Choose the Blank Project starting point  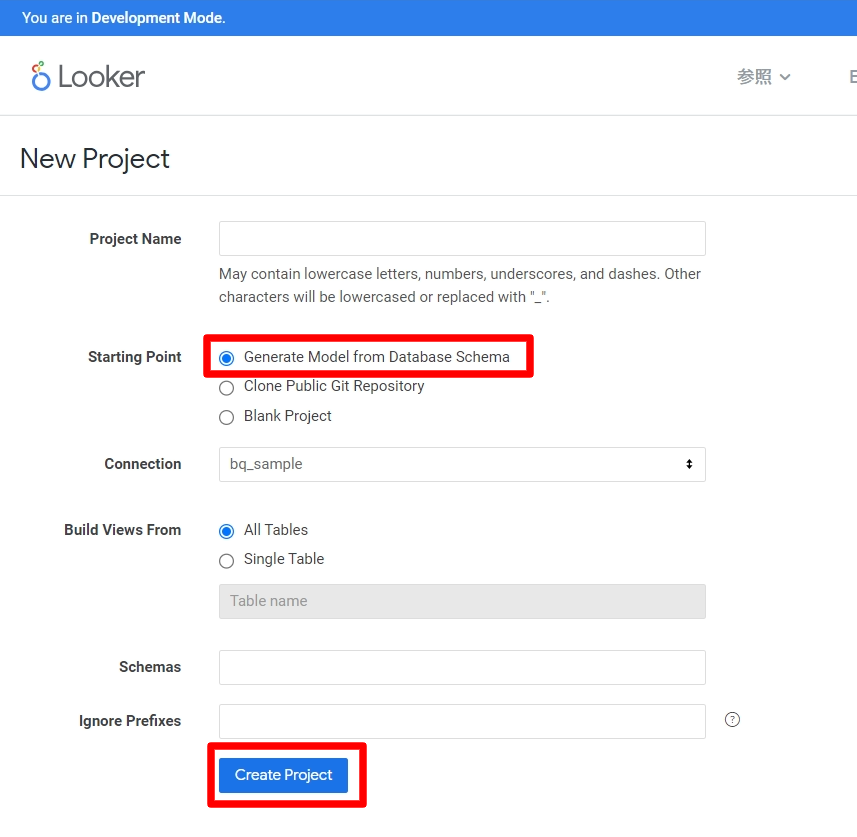pyautogui.click(x=227, y=417)
